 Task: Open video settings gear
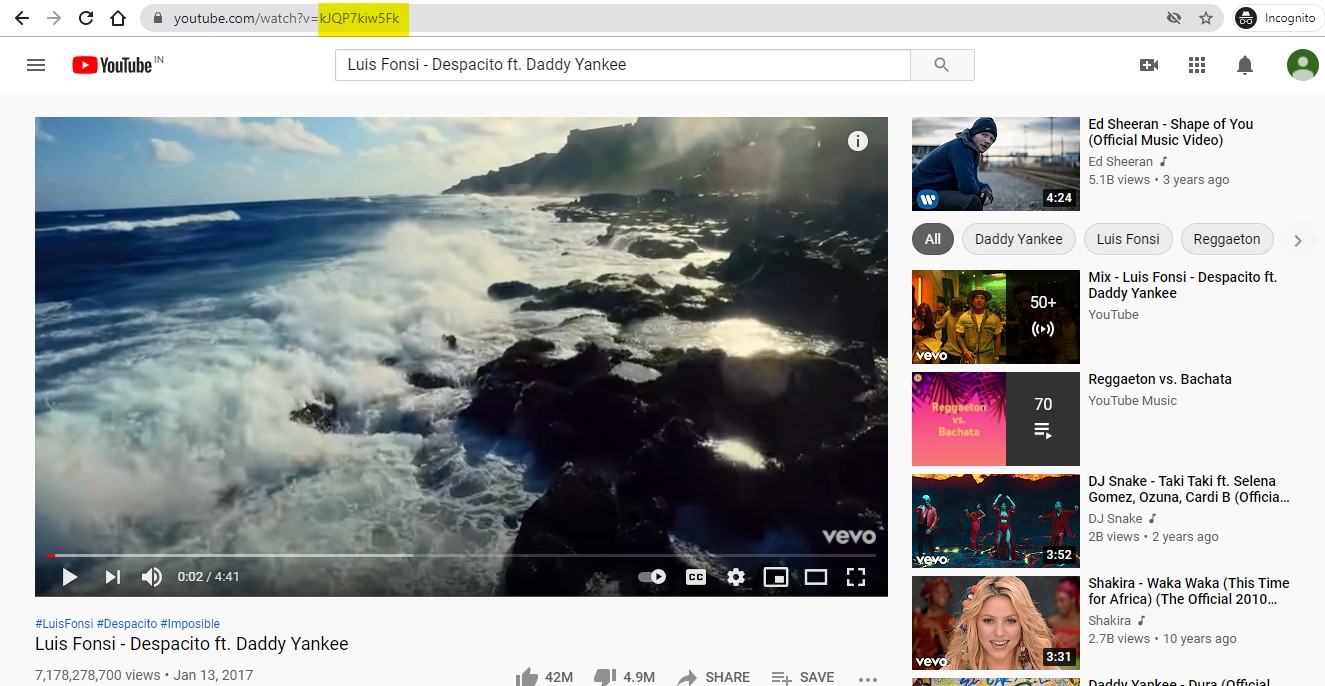coord(736,577)
